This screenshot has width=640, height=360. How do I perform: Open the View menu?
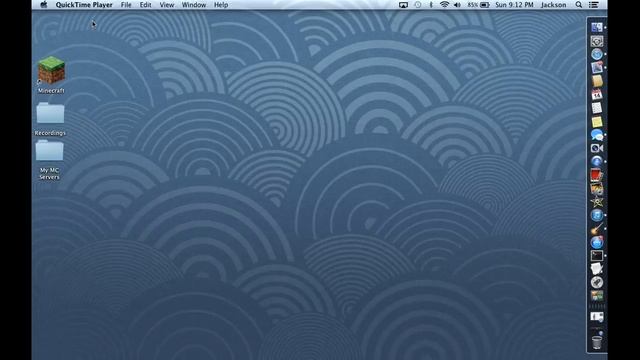click(167, 5)
